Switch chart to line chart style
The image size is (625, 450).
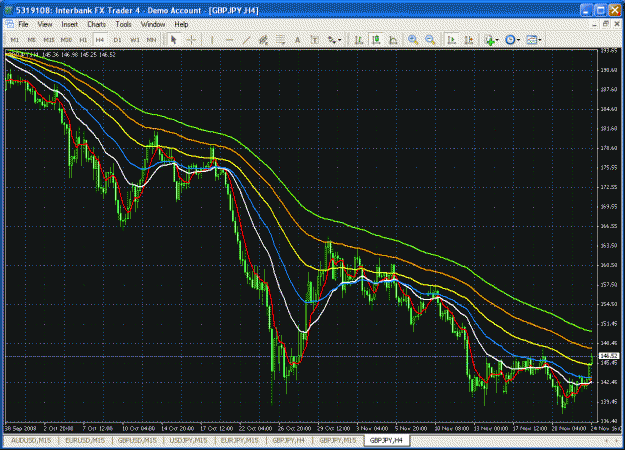click(393, 40)
